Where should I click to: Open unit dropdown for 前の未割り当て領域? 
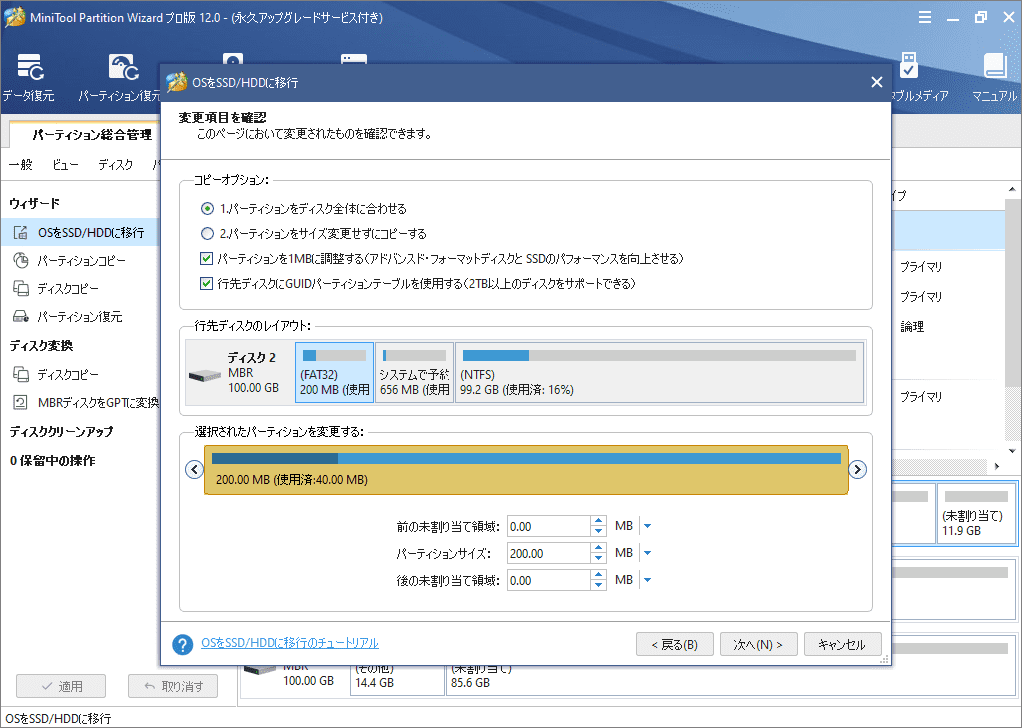pyautogui.click(x=647, y=526)
